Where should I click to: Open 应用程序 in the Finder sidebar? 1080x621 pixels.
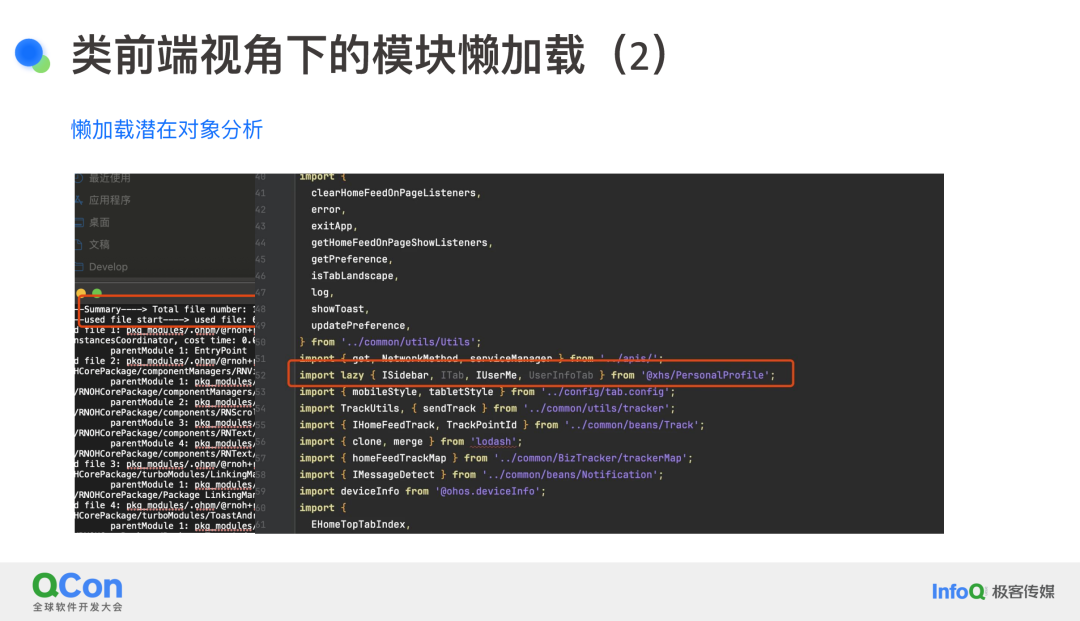coord(109,200)
